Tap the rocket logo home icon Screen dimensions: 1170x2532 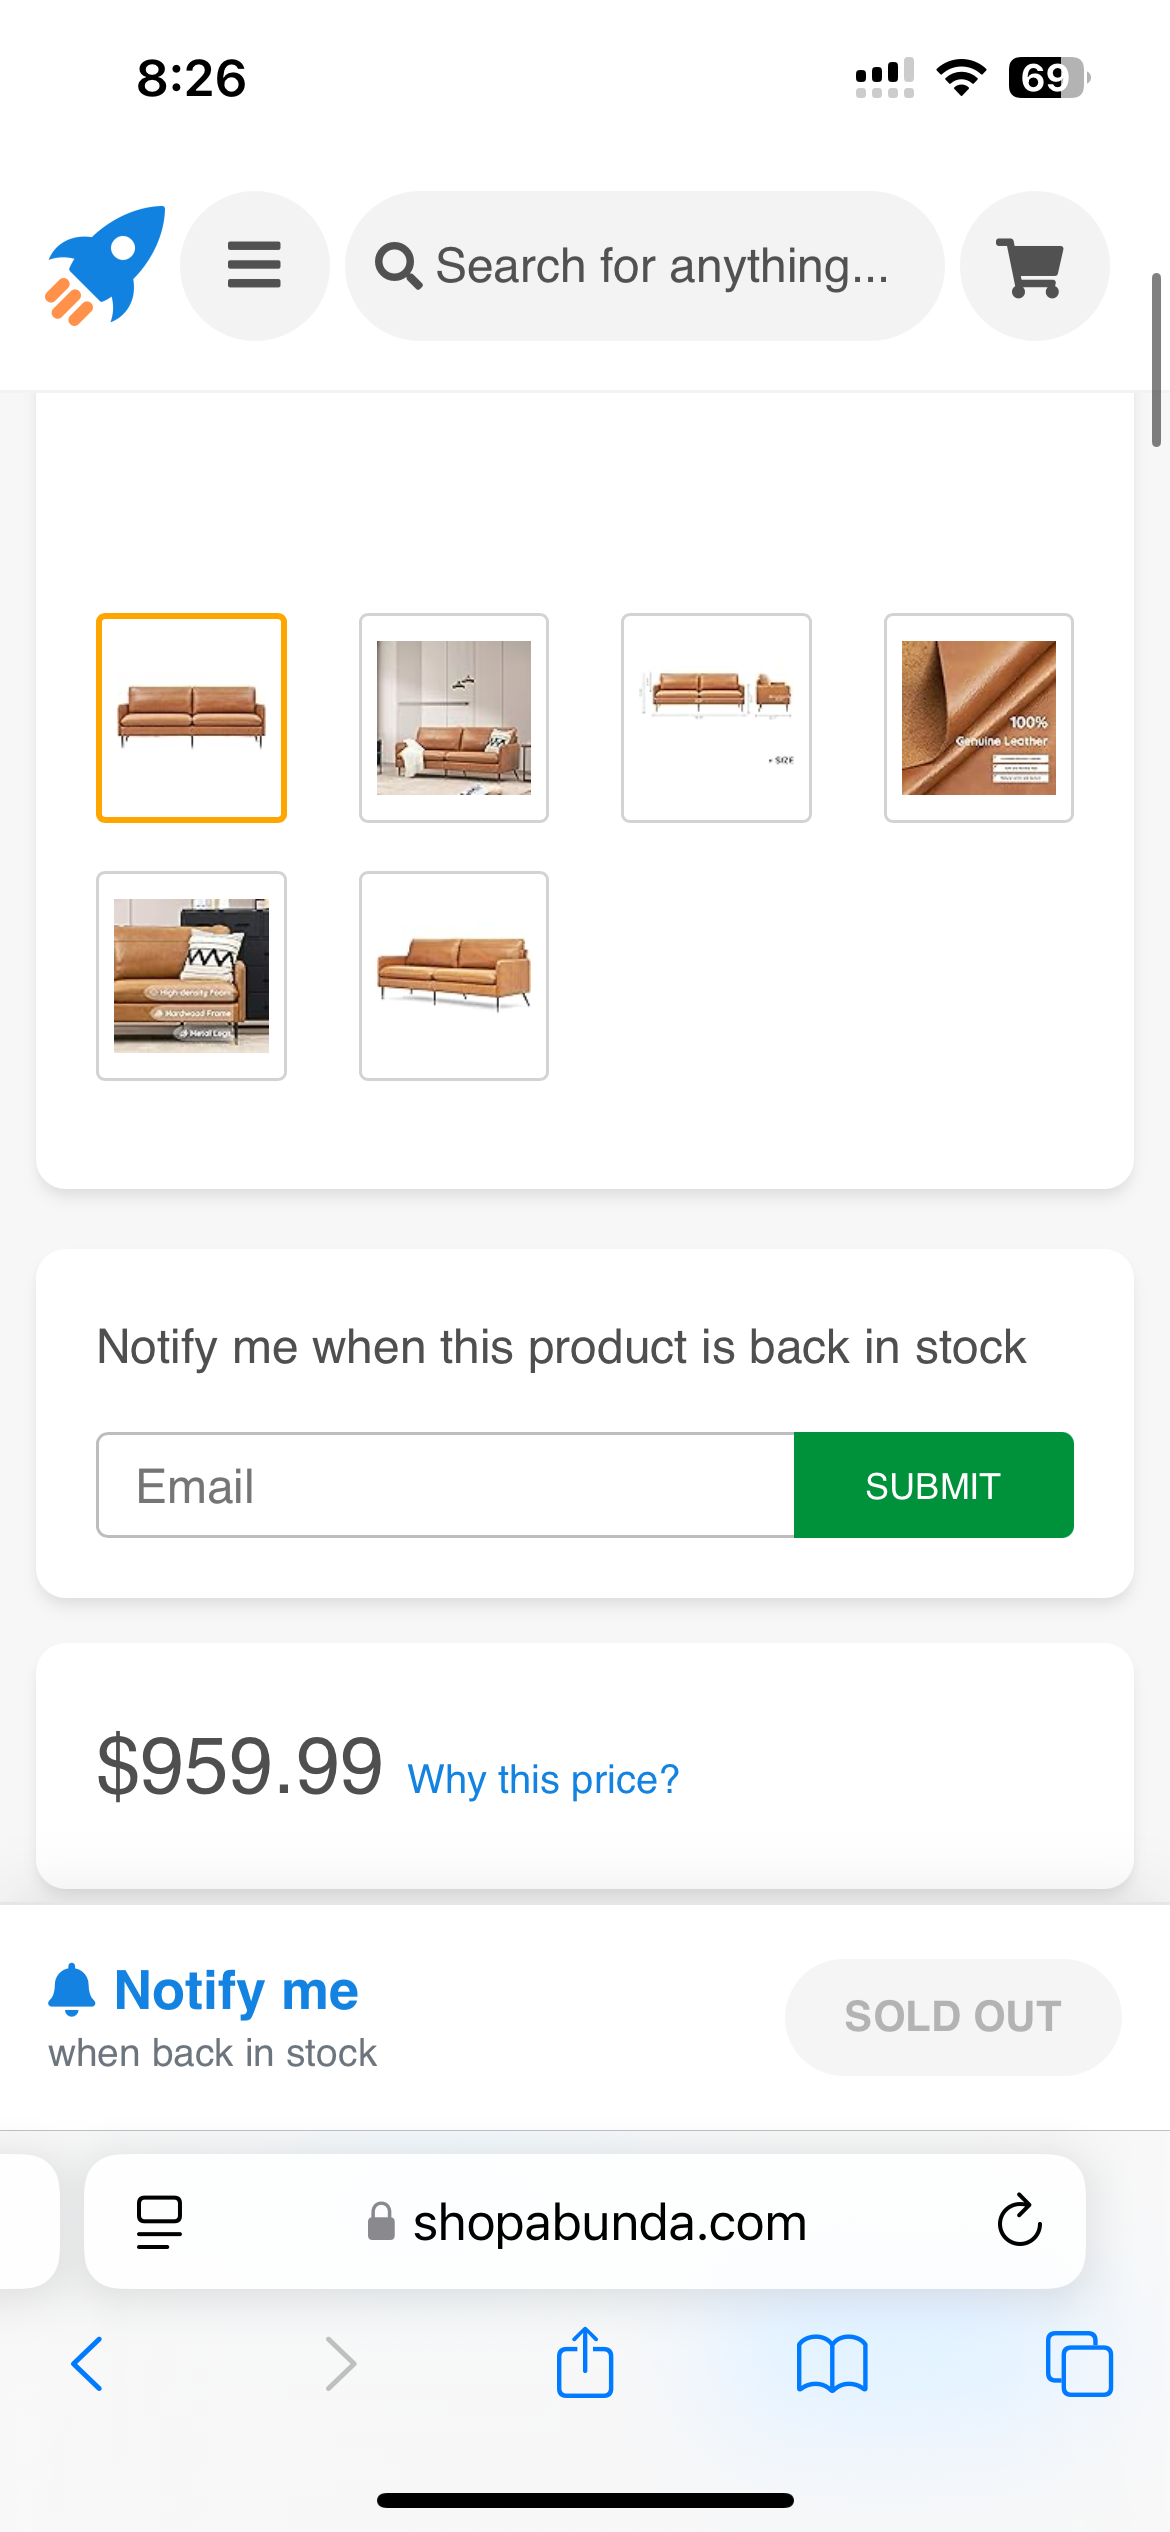pos(105,265)
